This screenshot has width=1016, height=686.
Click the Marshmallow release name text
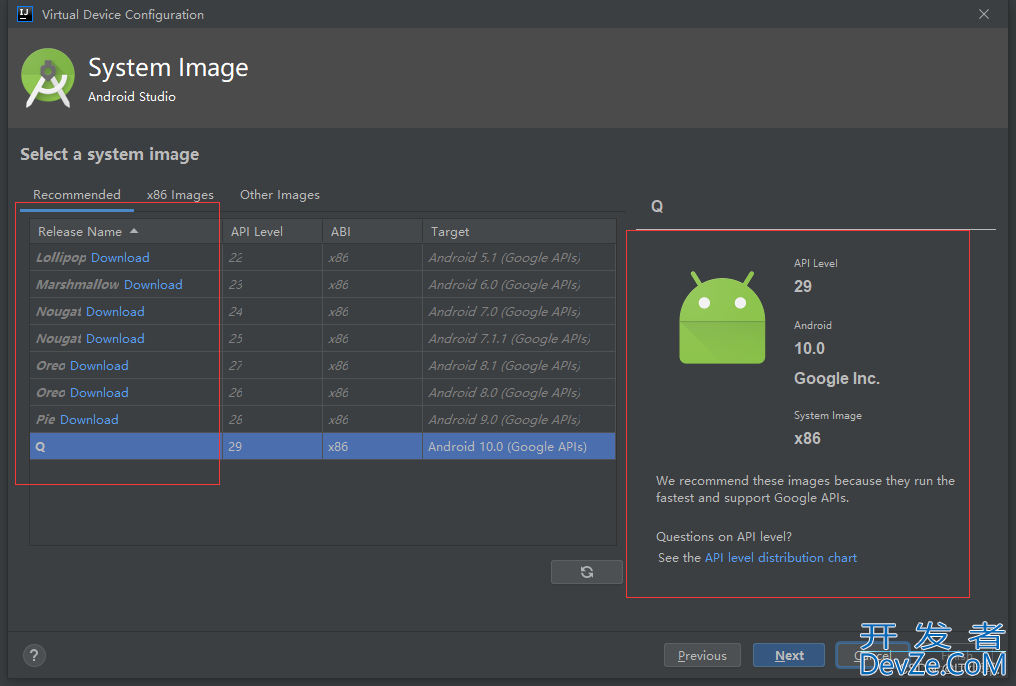tap(78, 285)
